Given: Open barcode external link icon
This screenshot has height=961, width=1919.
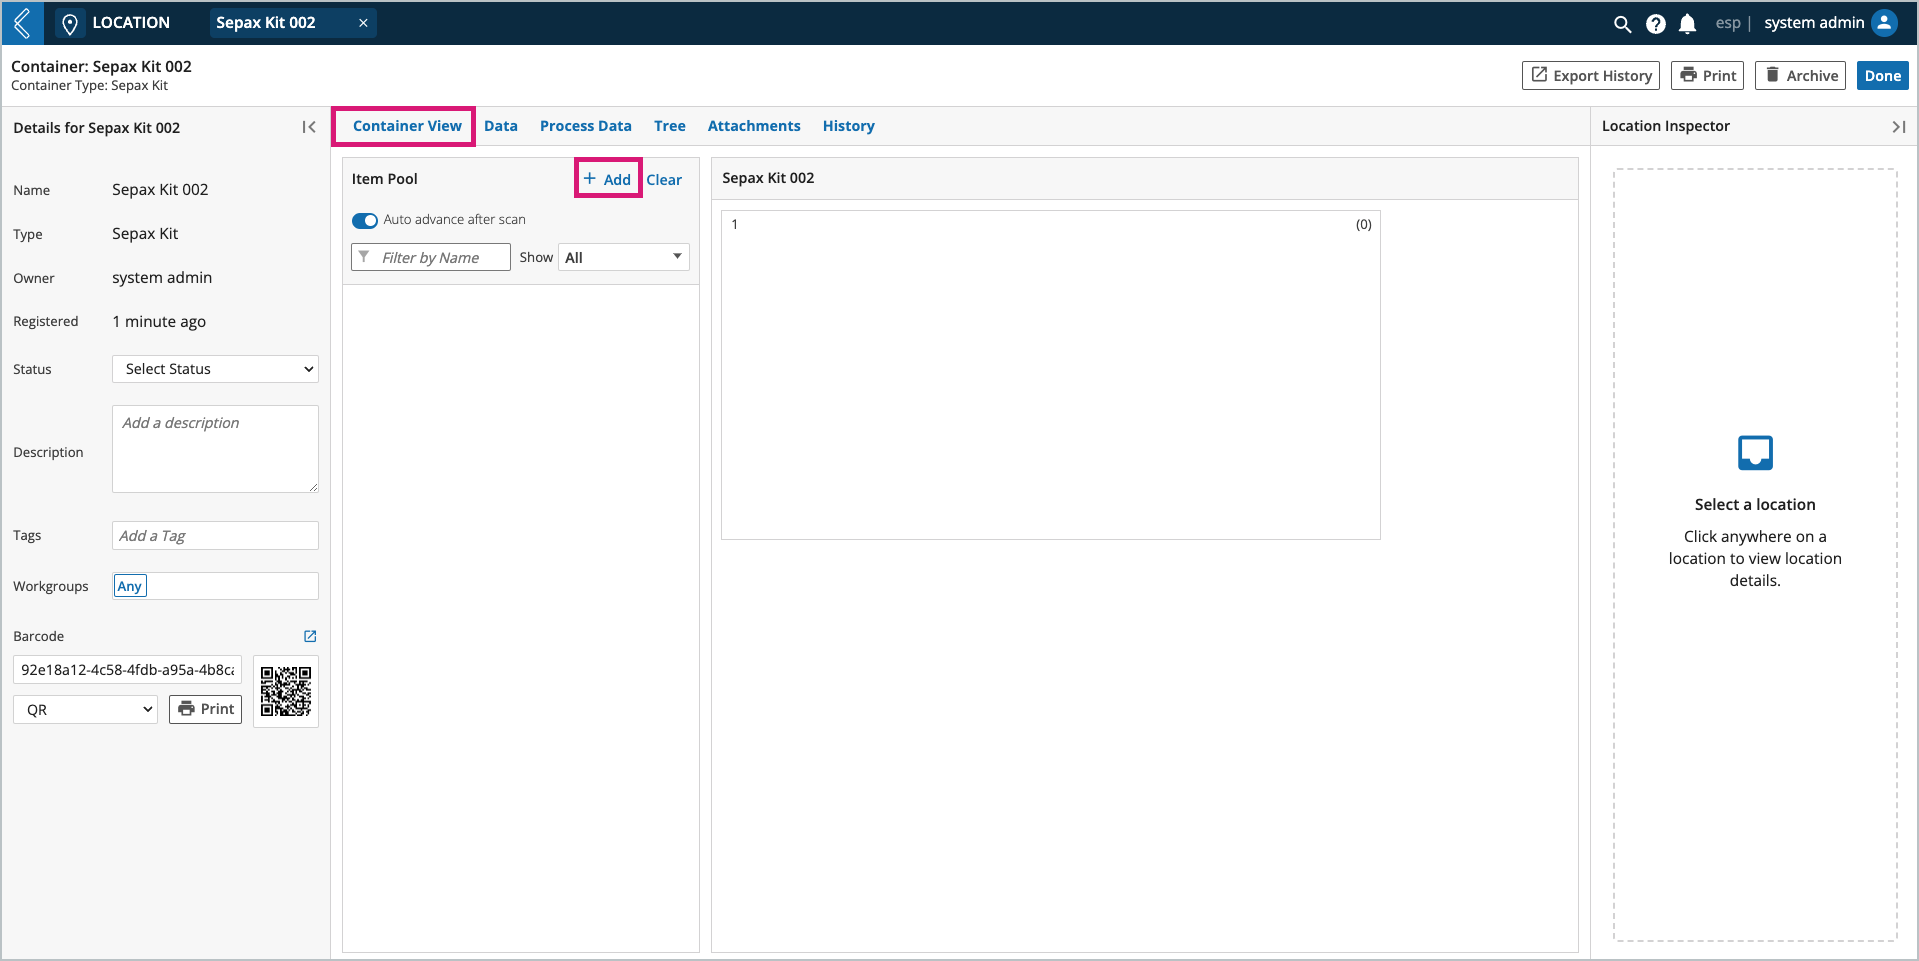Looking at the screenshot, I should (310, 636).
